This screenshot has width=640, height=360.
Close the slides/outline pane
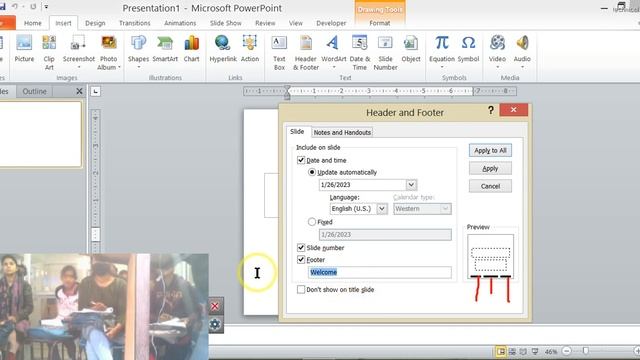pos(79,91)
